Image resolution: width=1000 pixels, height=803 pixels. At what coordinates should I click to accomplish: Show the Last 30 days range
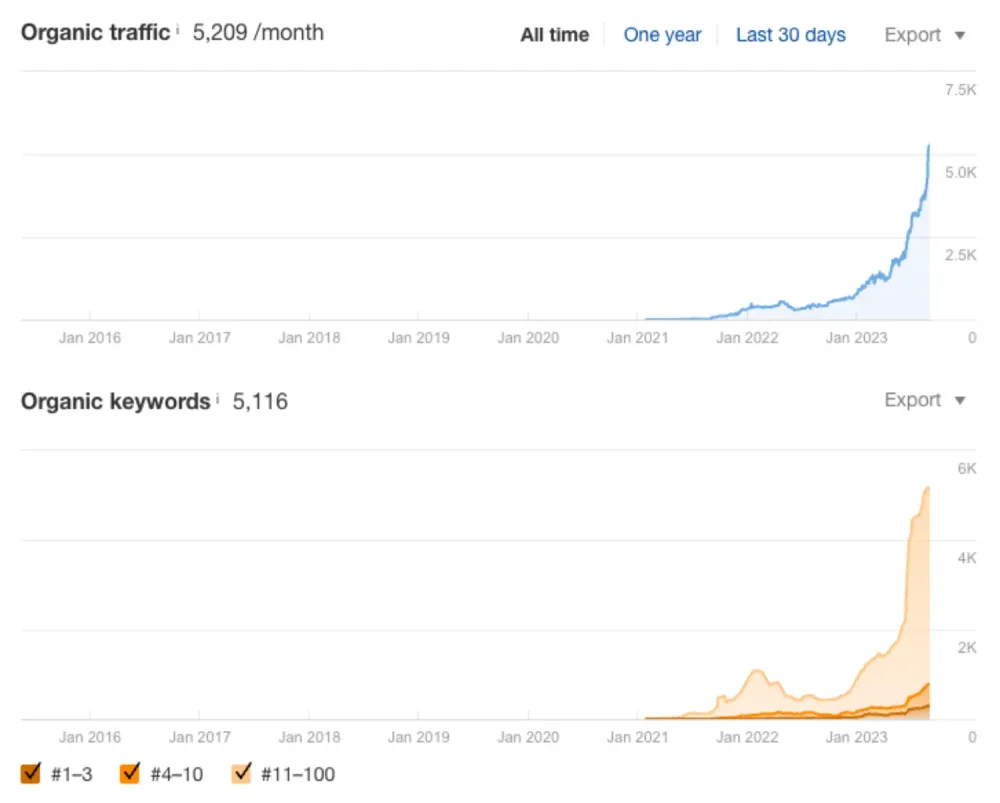pos(790,35)
